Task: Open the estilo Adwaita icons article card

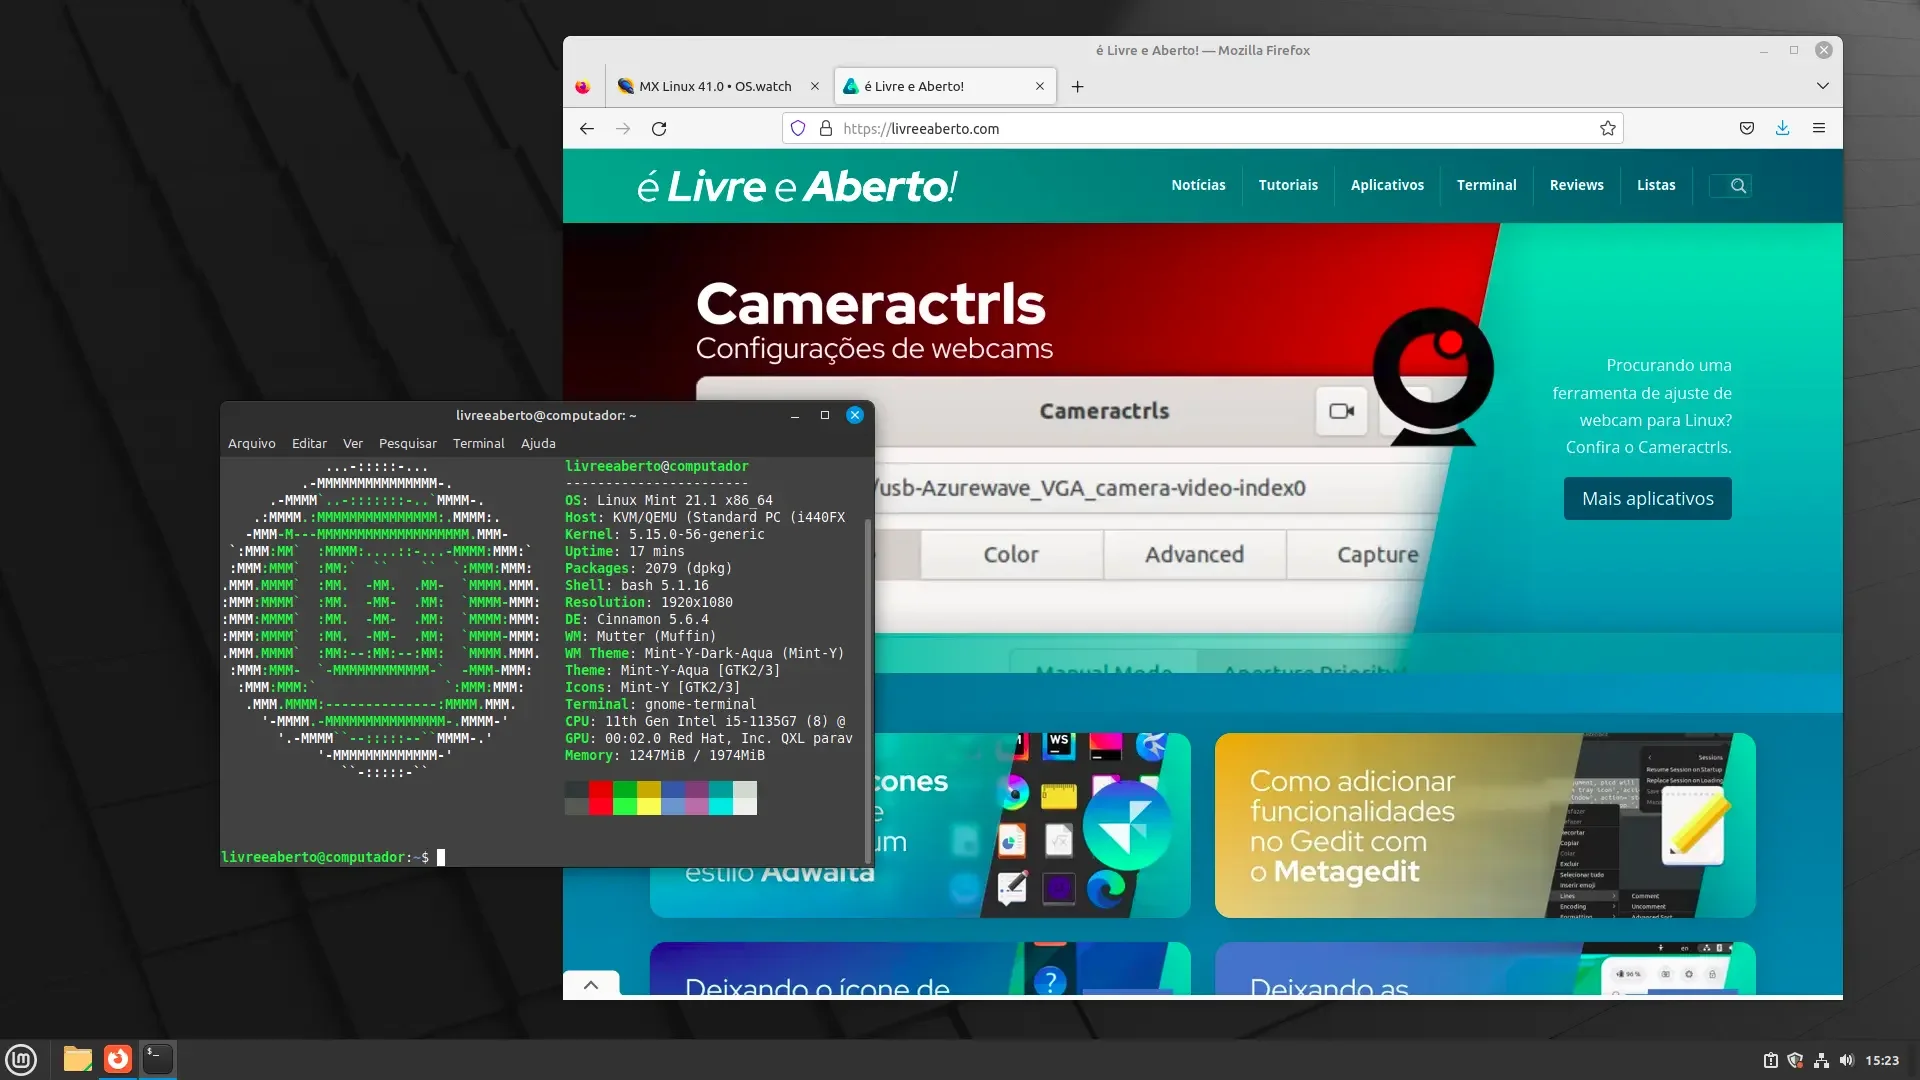Action: [x=1032, y=825]
